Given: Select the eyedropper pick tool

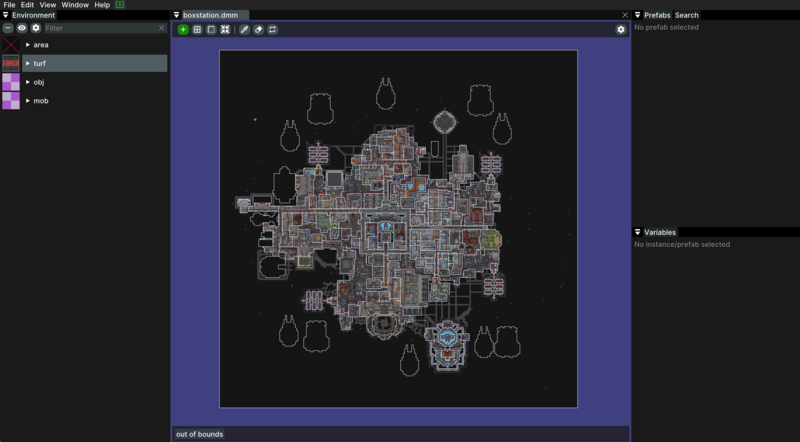Looking at the screenshot, I should (244, 30).
